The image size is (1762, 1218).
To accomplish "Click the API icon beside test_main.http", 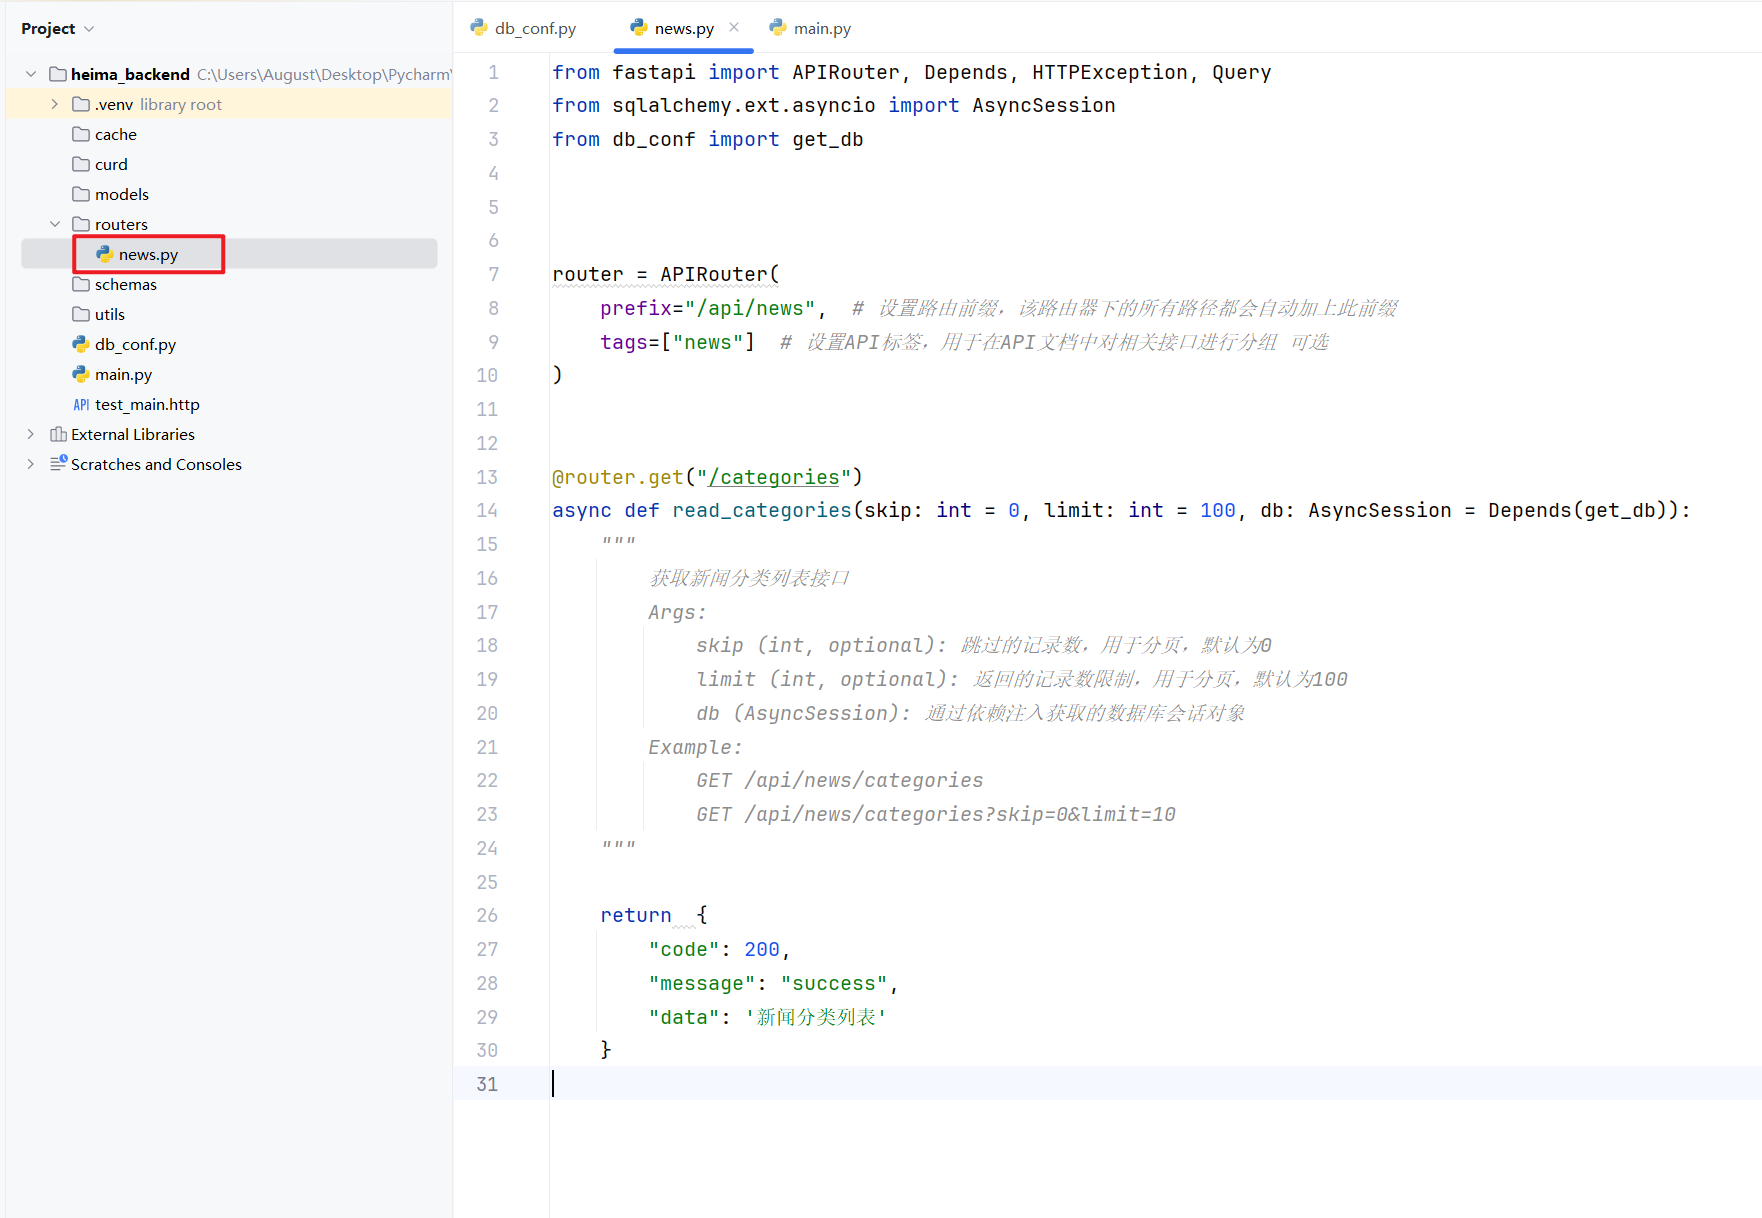I will coord(81,404).
